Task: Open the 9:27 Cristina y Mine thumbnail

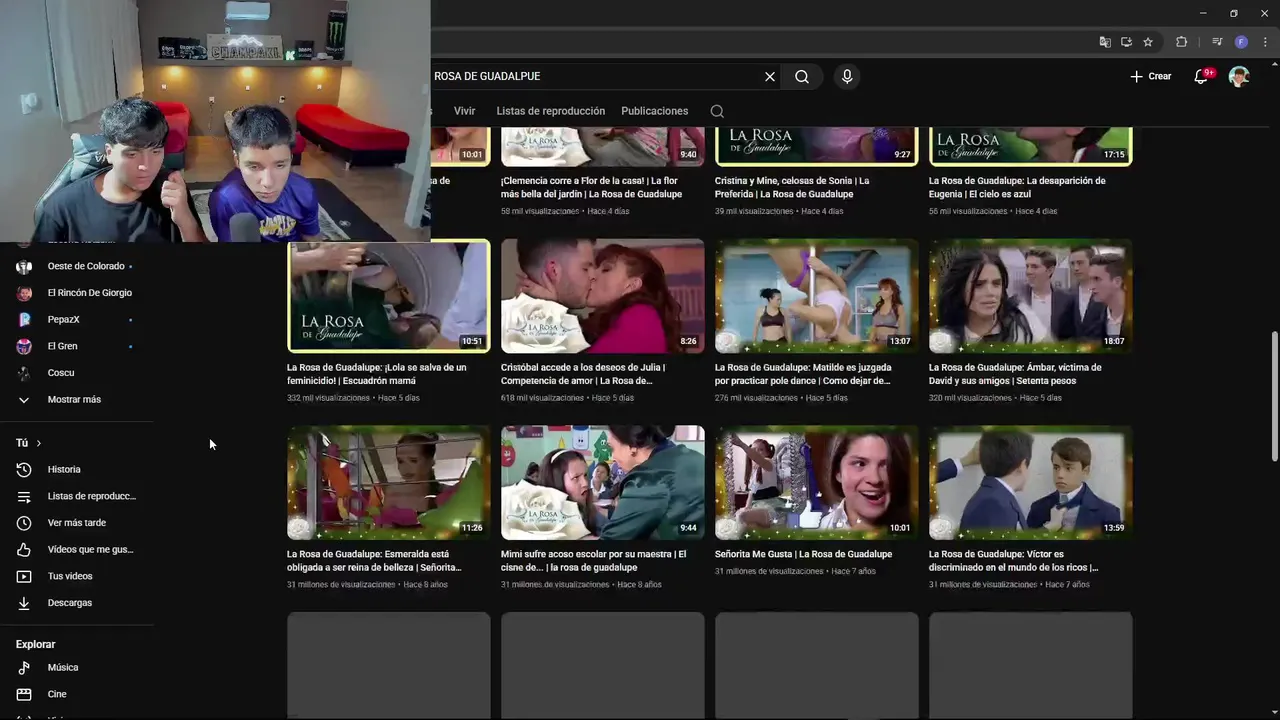Action: click(817, 147)
